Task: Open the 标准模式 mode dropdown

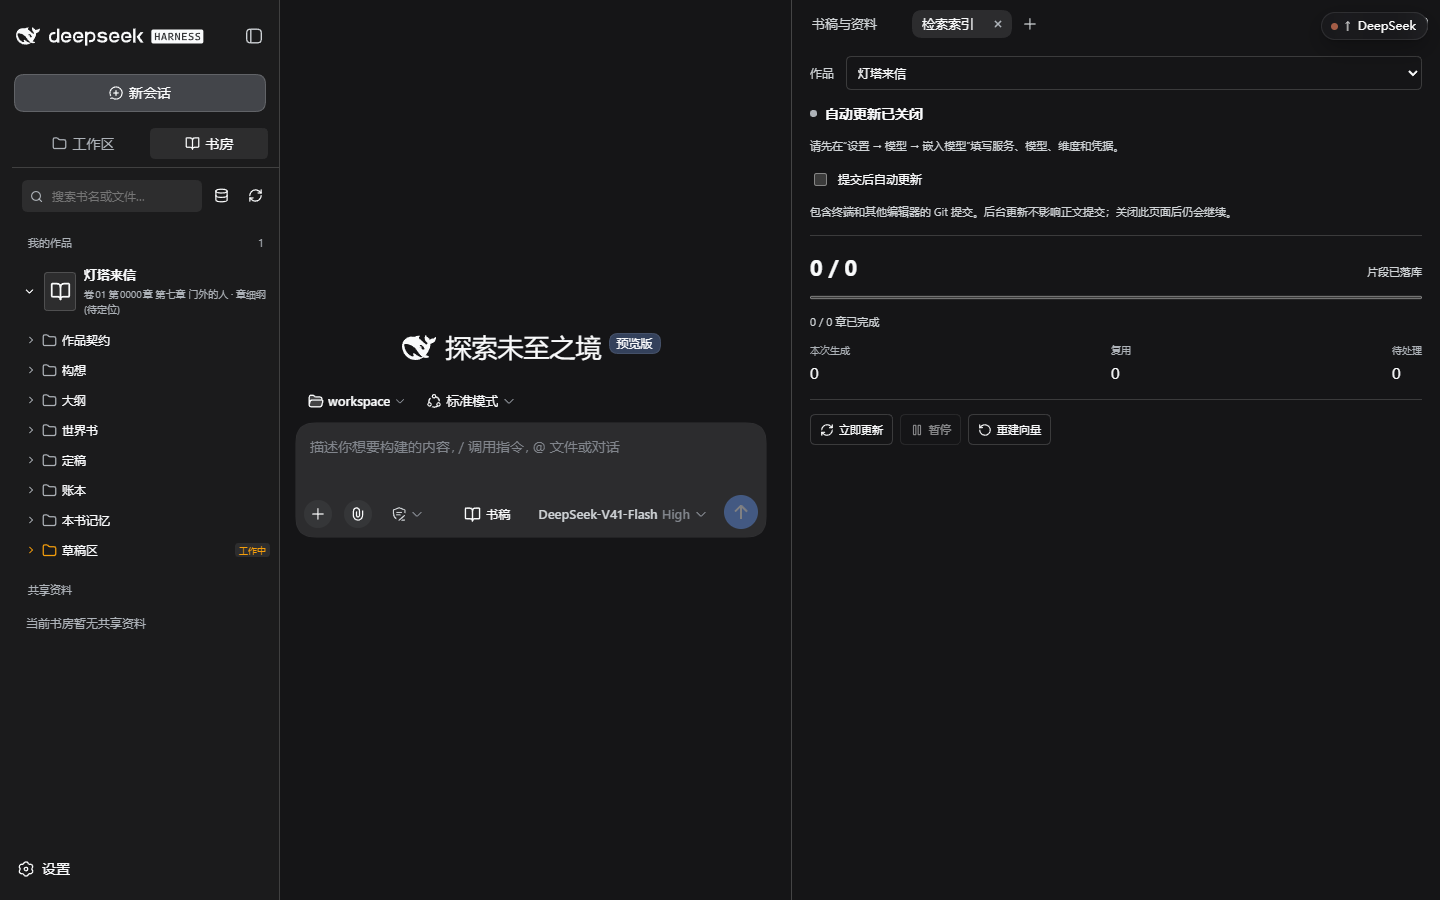Action: point(470,401)
